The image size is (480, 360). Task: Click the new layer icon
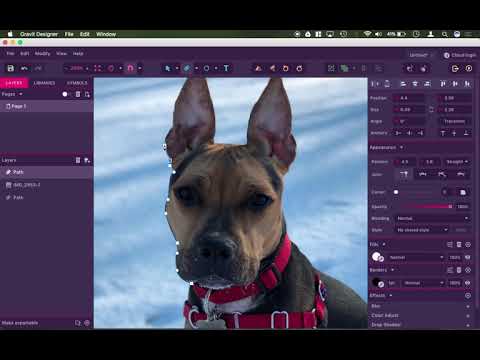pyautogui.click(x=87, y=160)
